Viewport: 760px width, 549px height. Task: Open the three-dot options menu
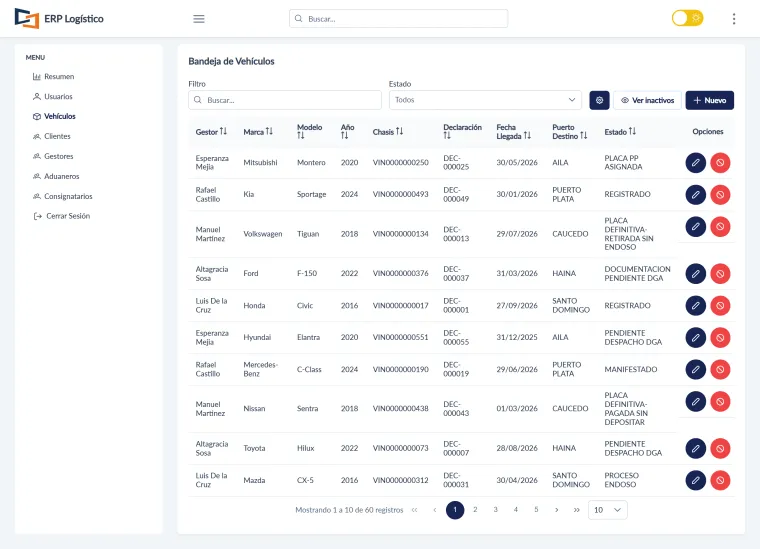[733, 19]
